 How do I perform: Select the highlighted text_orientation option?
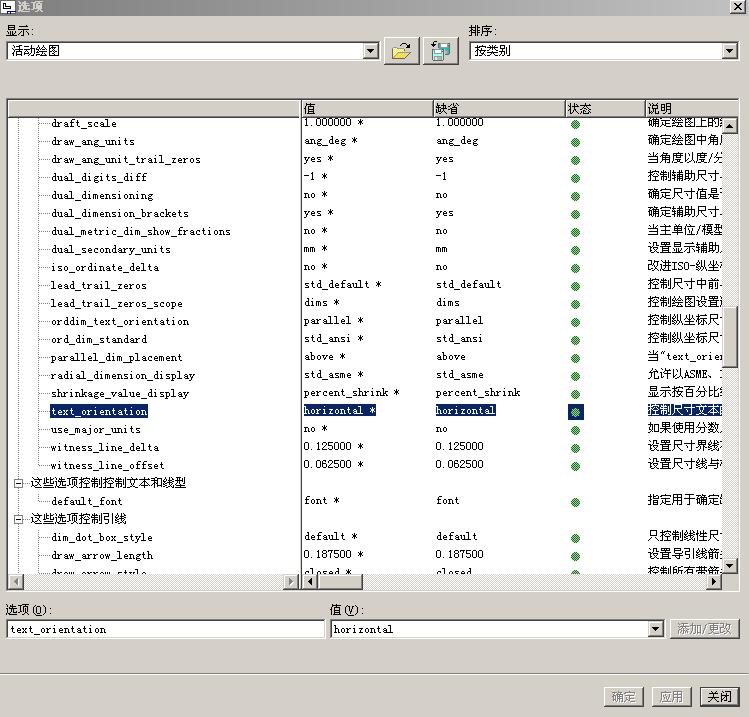[99, 411]
